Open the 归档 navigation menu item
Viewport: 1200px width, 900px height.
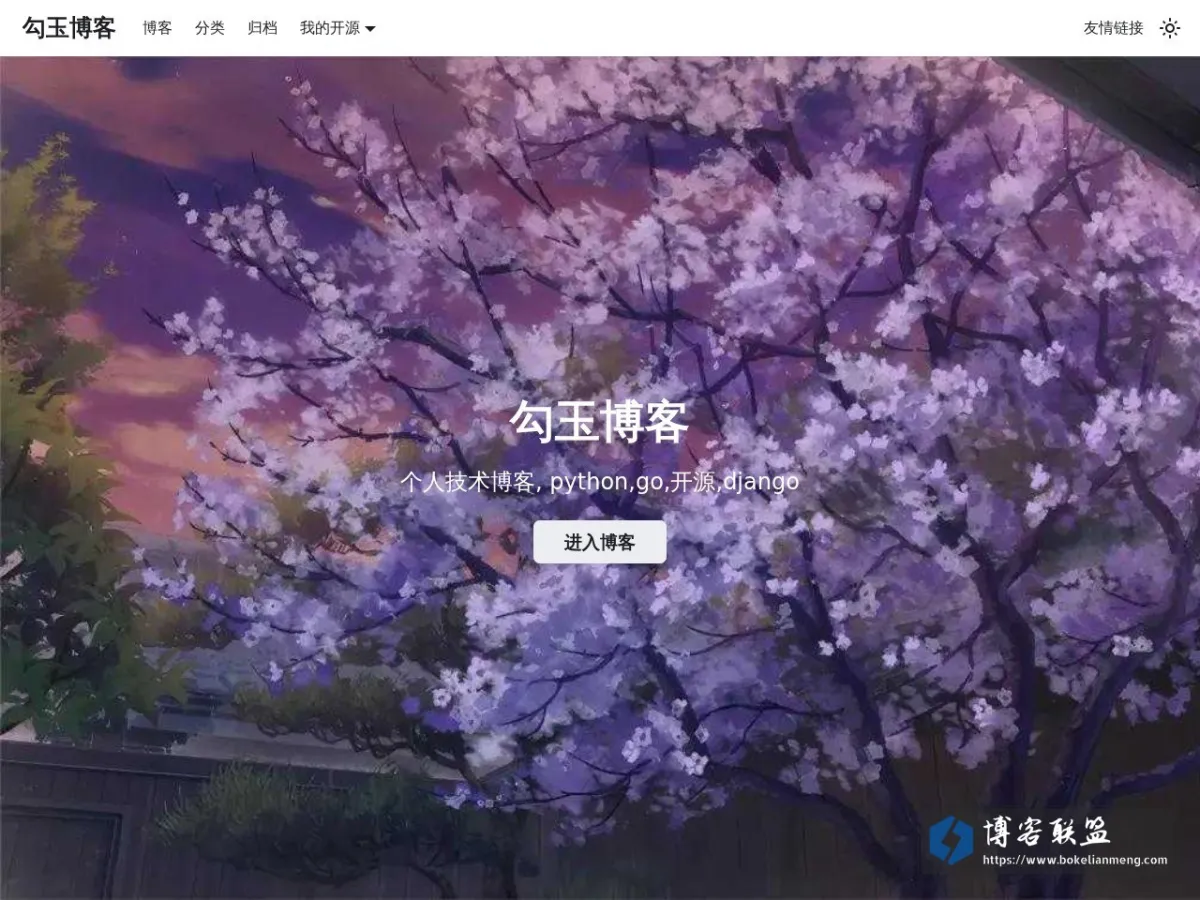[262, 28]
